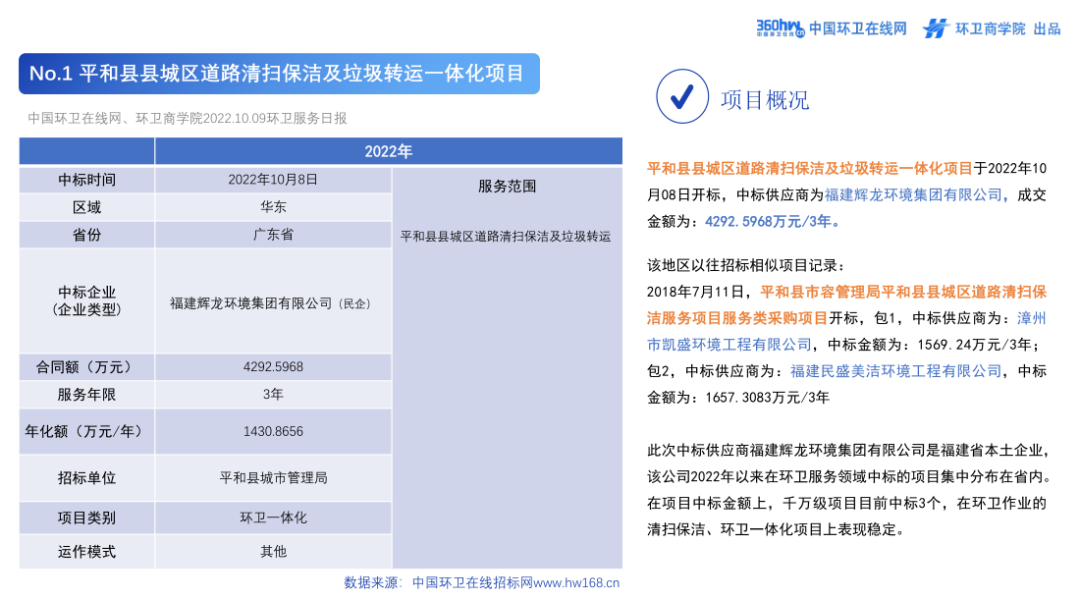This screenshot has width=1080, height=599.
Task: Click the 环卫商学院 出品 header text
Action: [x=1008, y=28]
